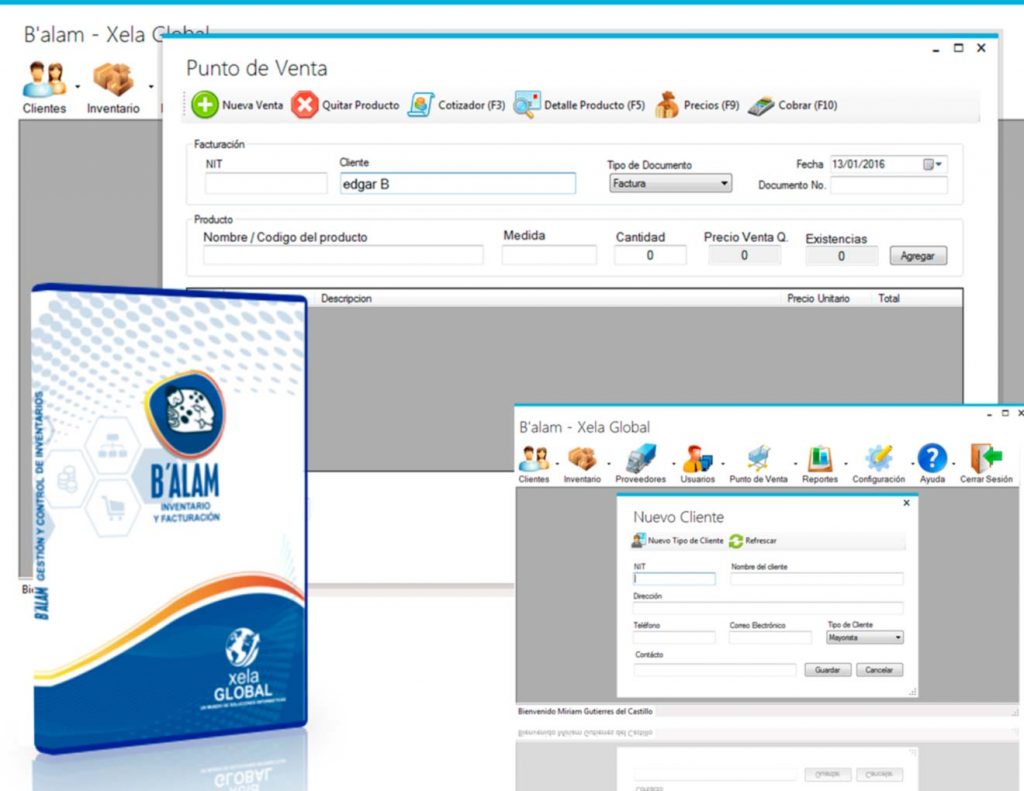
Task: Click the Contacto field
Action: coord(714,669)
